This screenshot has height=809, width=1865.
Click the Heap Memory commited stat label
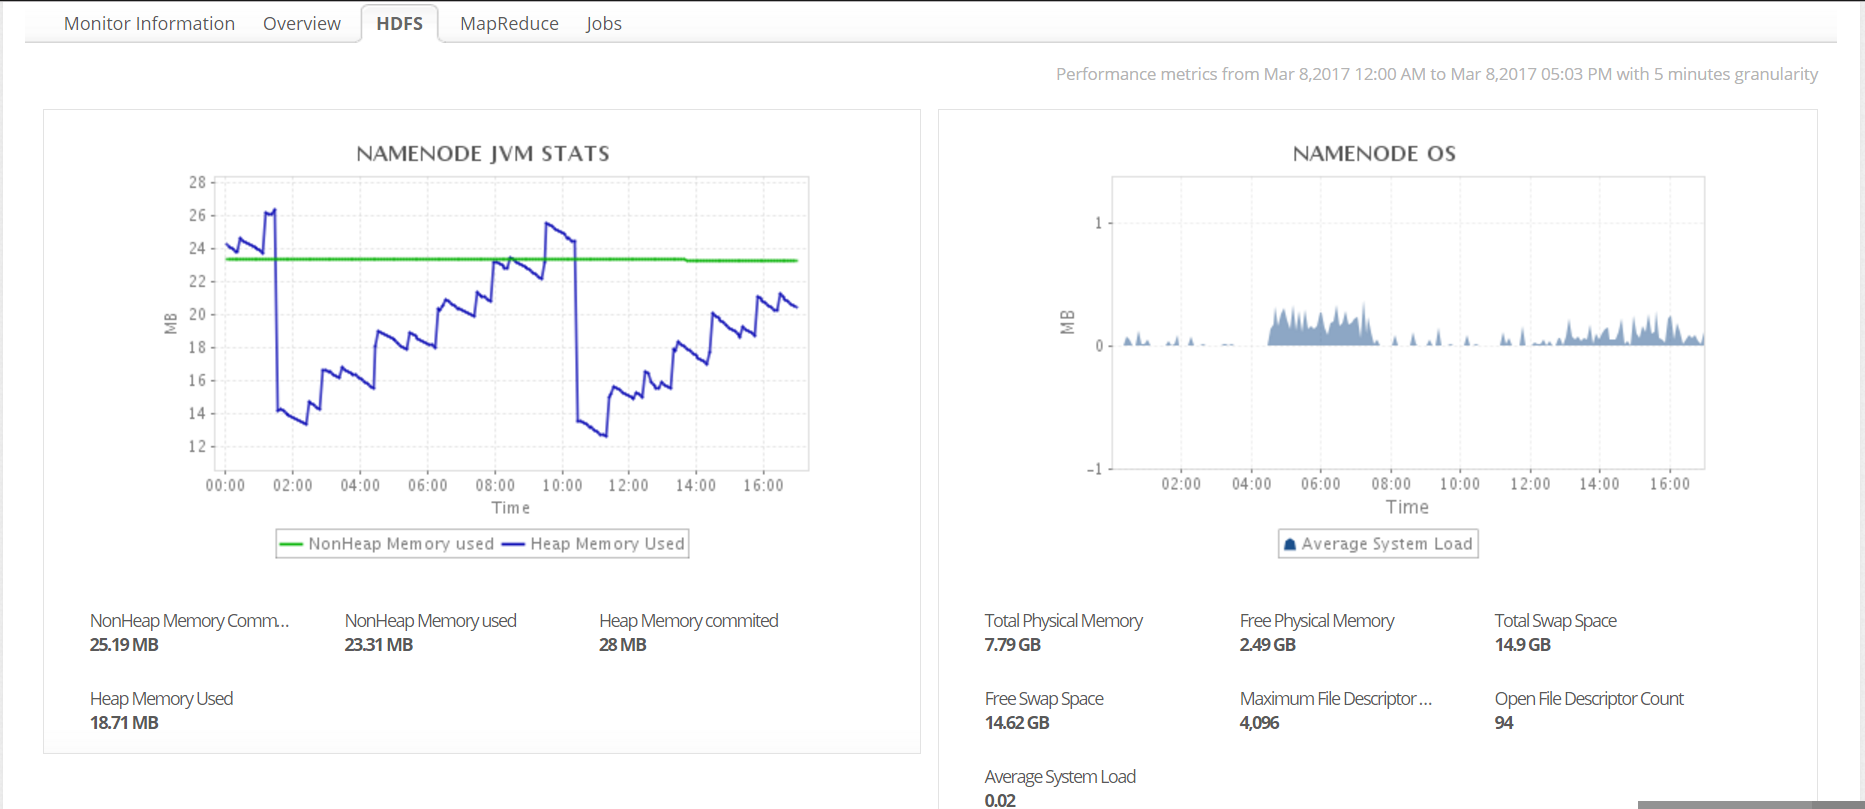click(x=688, y=621)
